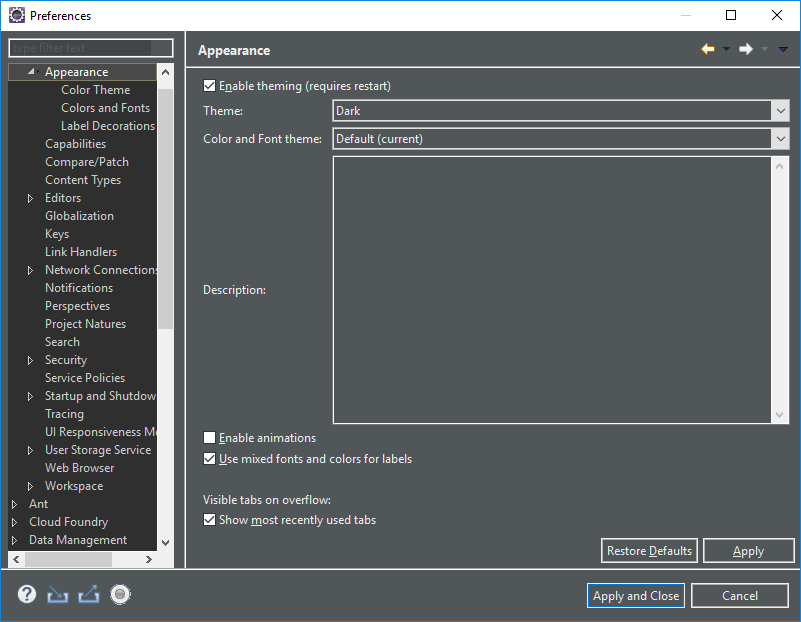Collapse the Appearance tree node
Viewport: 801px width, 622px height.
point(31,72)
